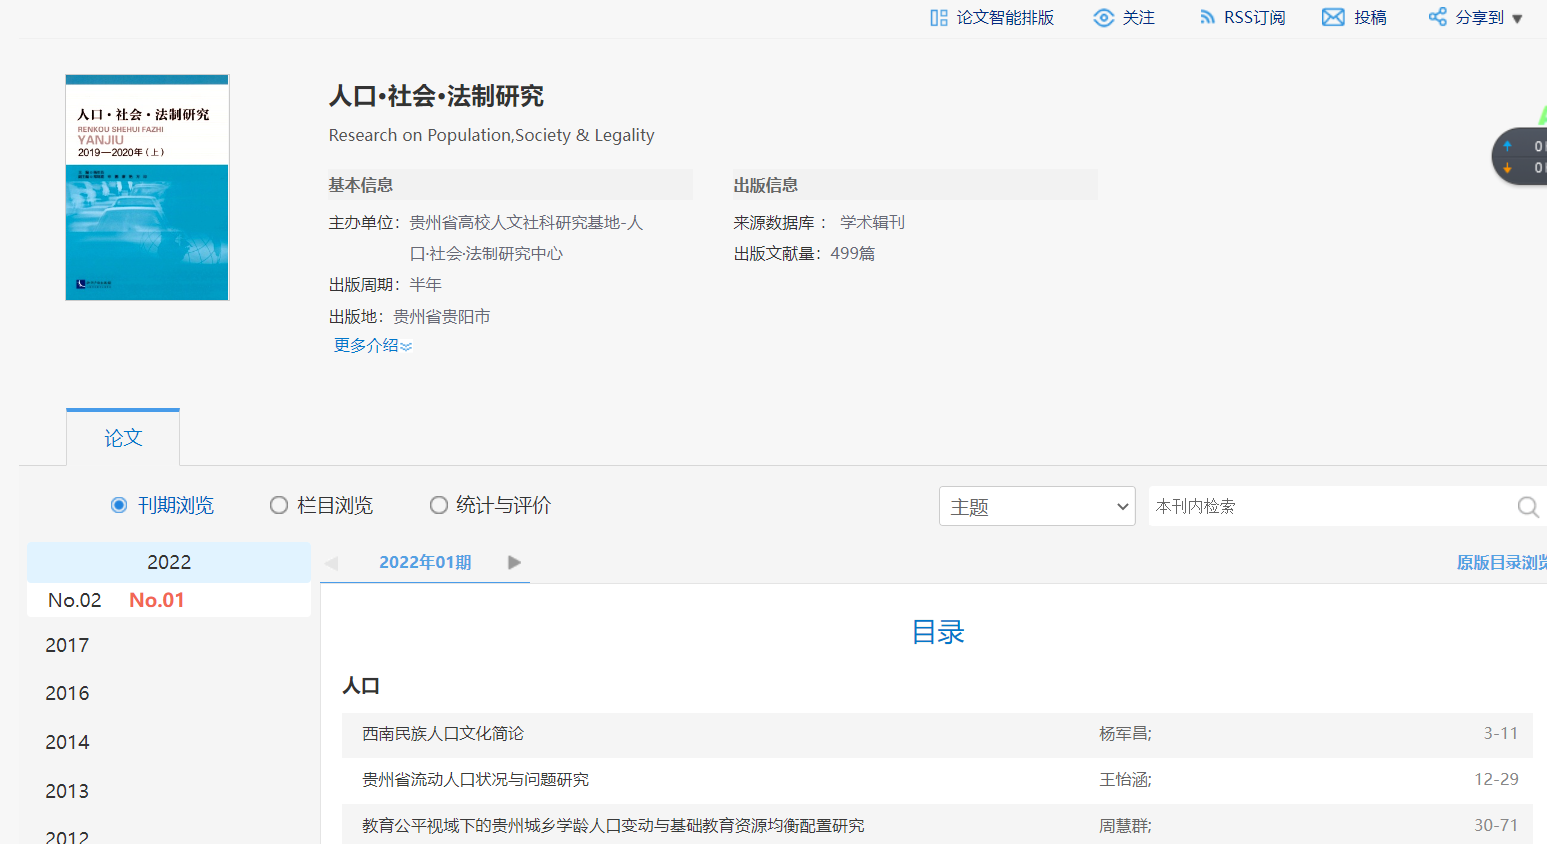Select the 刊期浏览 radio button
Screen dimensions: 1547x844
[x=119, y=506]
